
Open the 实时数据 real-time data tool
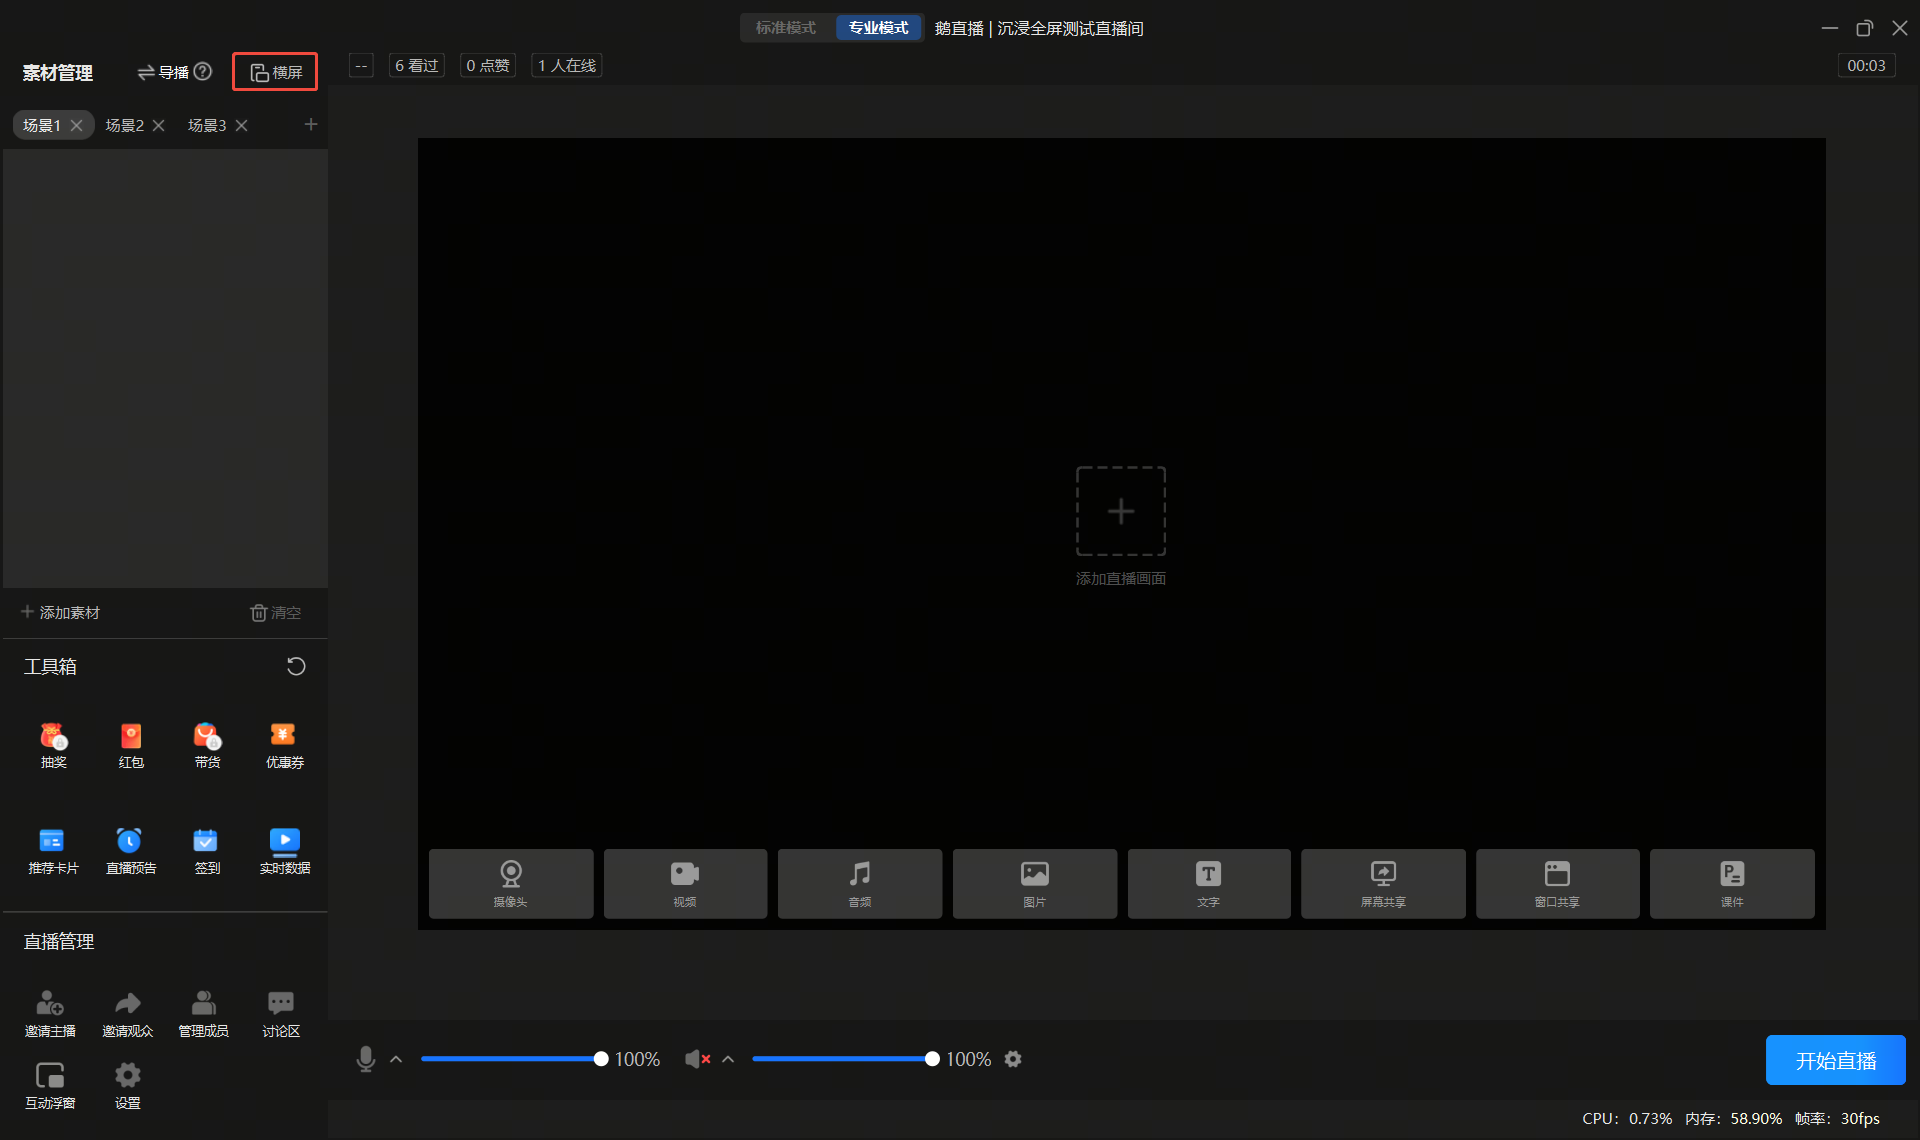click(284, 852)
